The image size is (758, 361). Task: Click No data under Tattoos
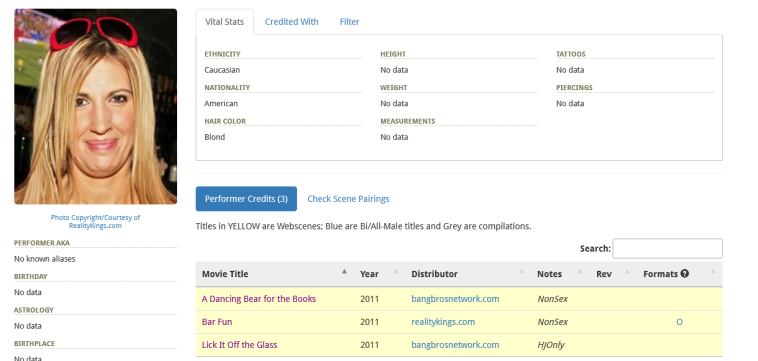(x=570, y=70)
